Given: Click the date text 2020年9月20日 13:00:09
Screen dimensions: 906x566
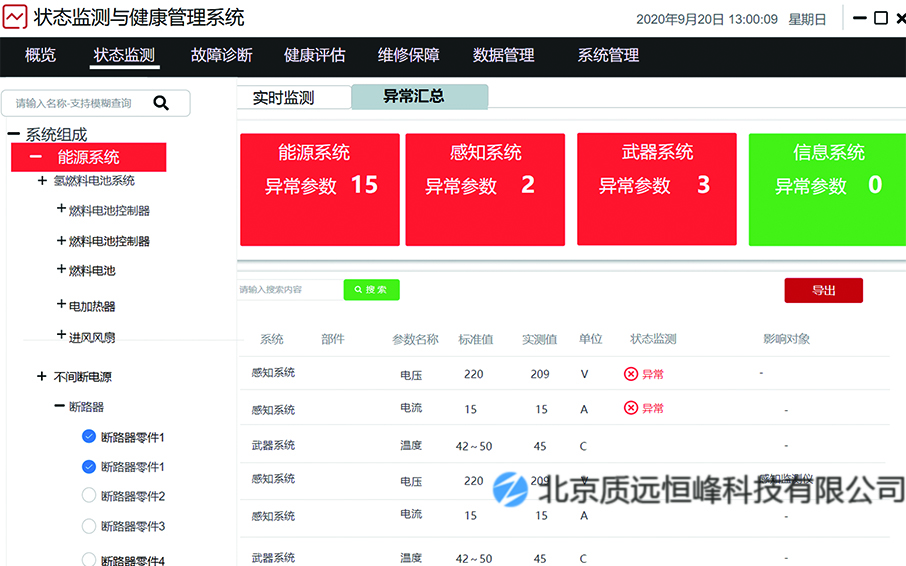Looking at the screenshot, I should (707, 19).
